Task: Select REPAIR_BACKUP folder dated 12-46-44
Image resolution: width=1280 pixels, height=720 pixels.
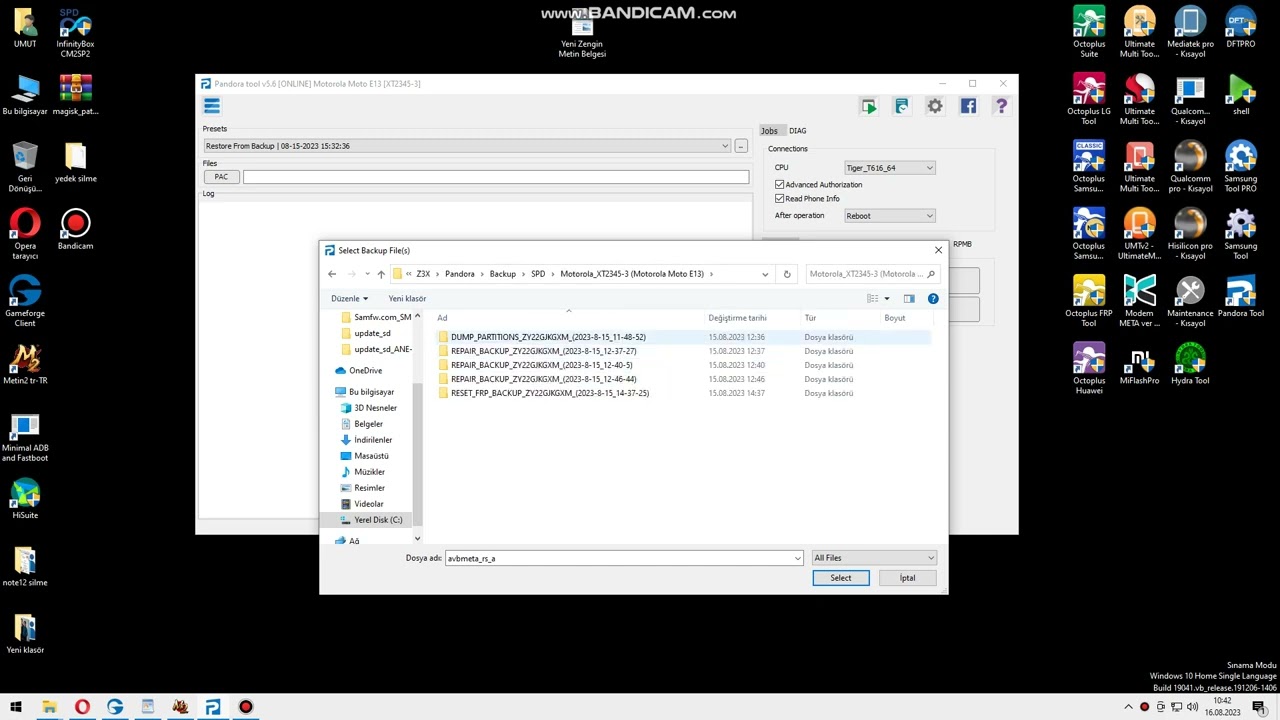Action: 542,379
